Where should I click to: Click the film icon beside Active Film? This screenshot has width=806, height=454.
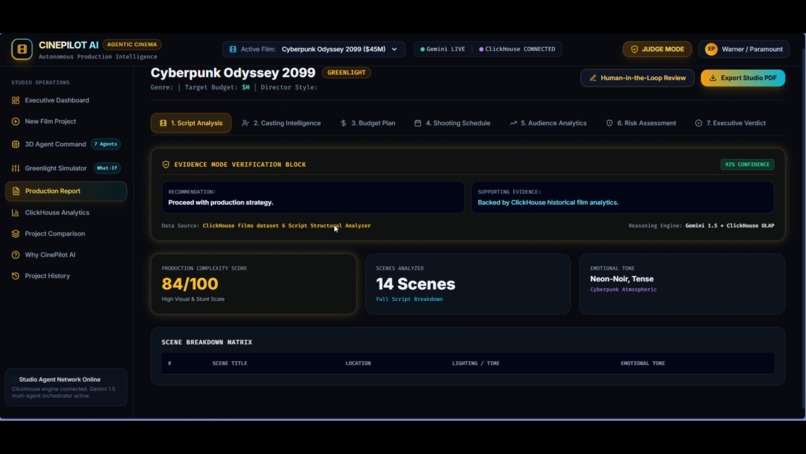233,49
